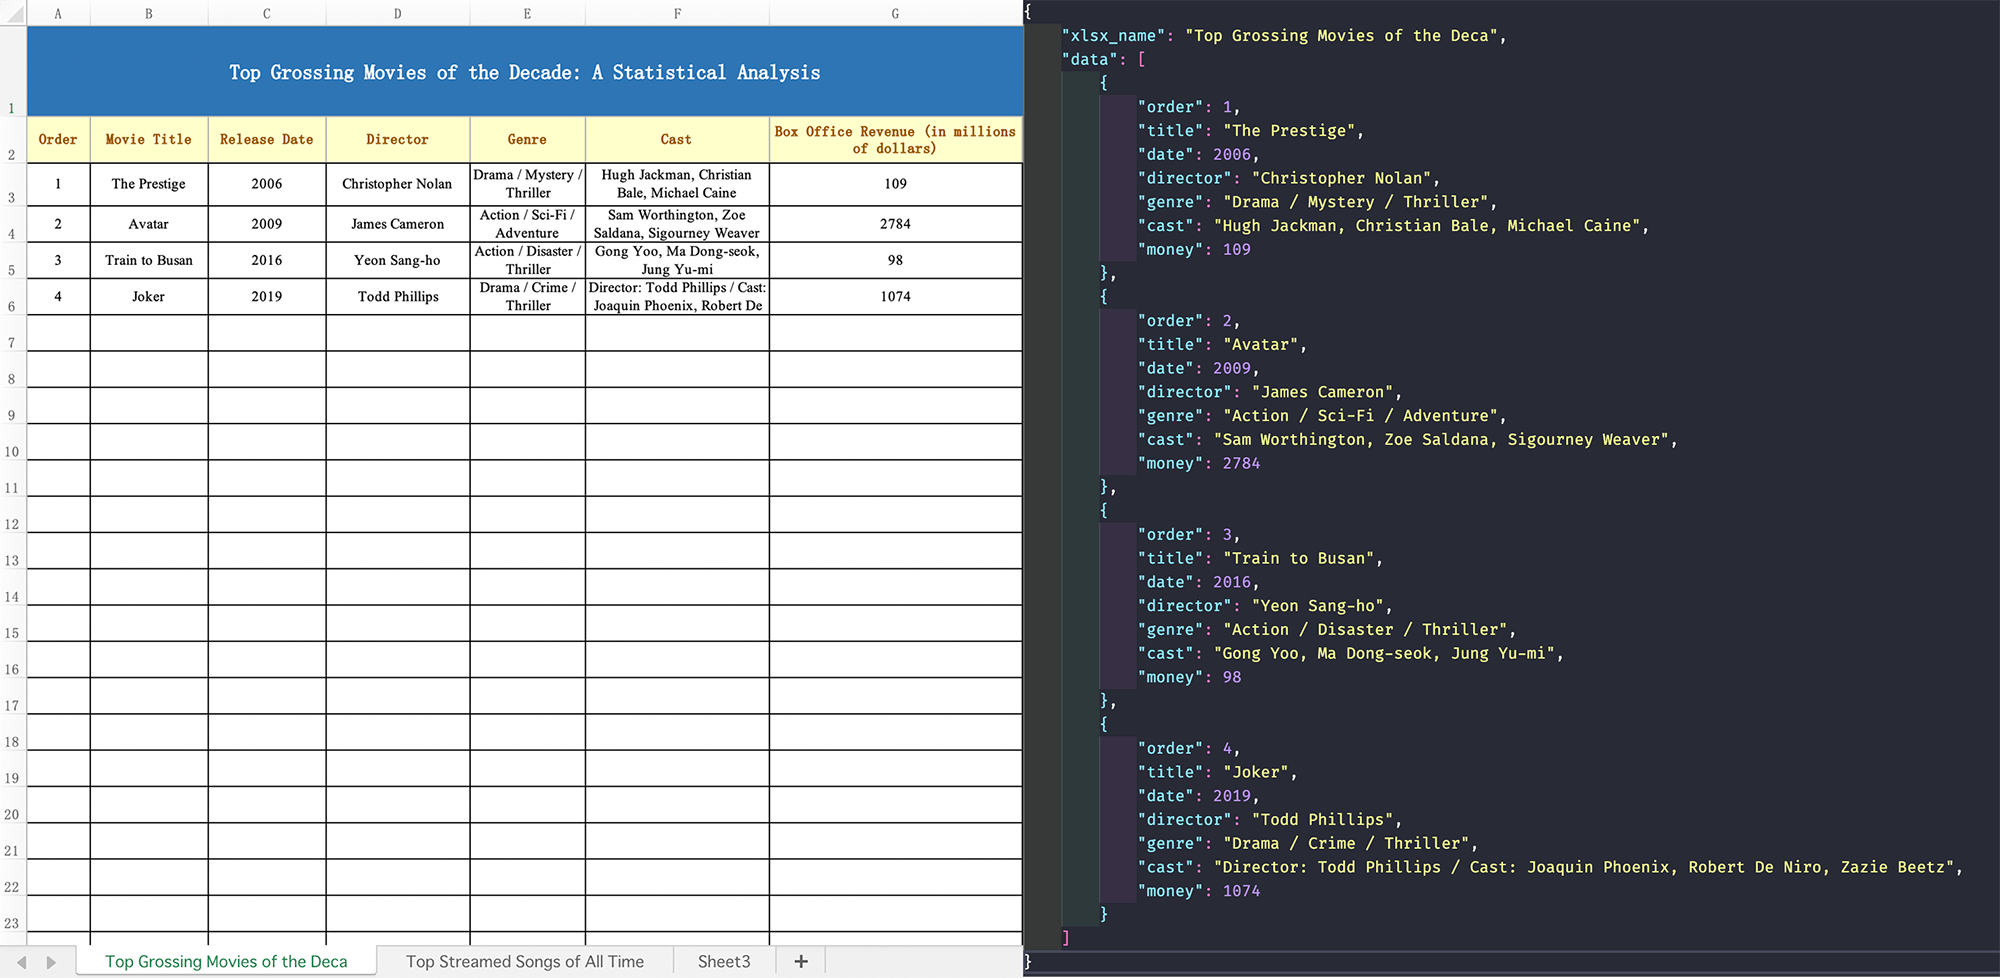Select the Avatar title cell

point(149,224)
